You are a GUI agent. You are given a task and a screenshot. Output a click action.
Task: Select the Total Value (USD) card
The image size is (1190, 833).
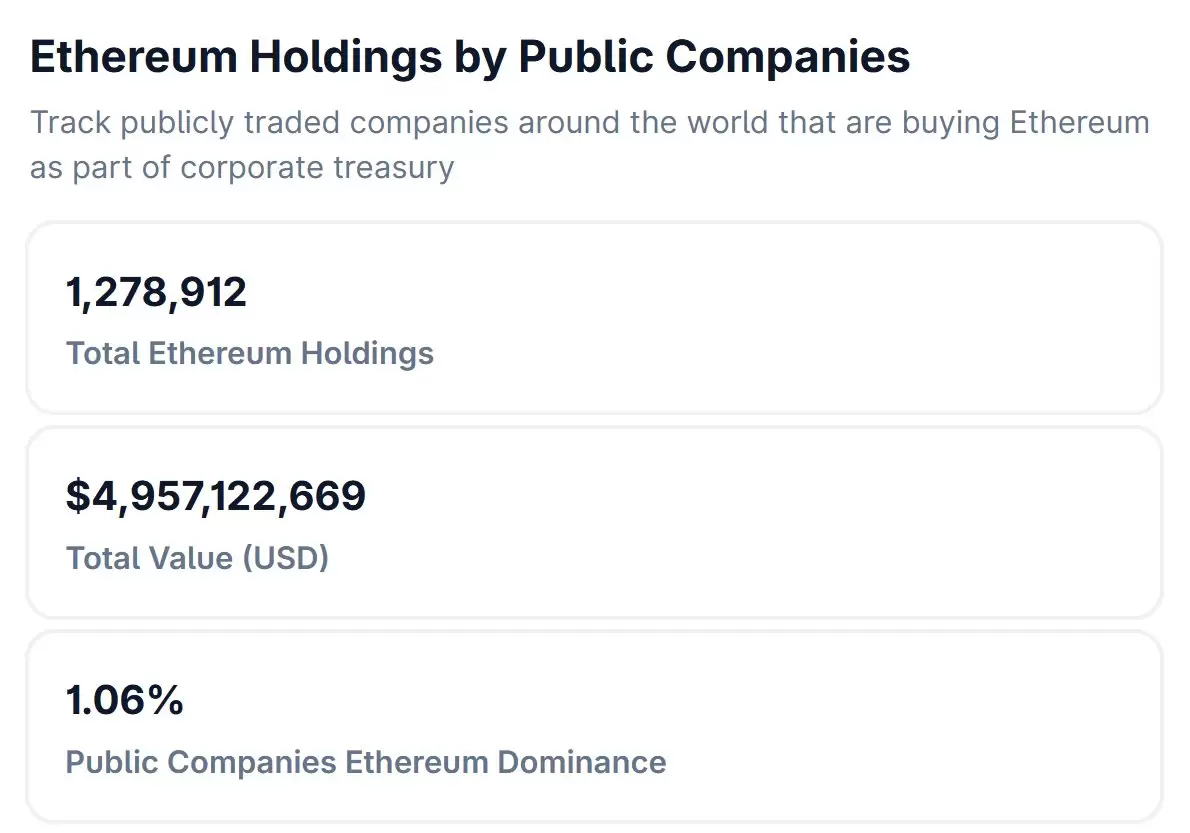(594, 522)
